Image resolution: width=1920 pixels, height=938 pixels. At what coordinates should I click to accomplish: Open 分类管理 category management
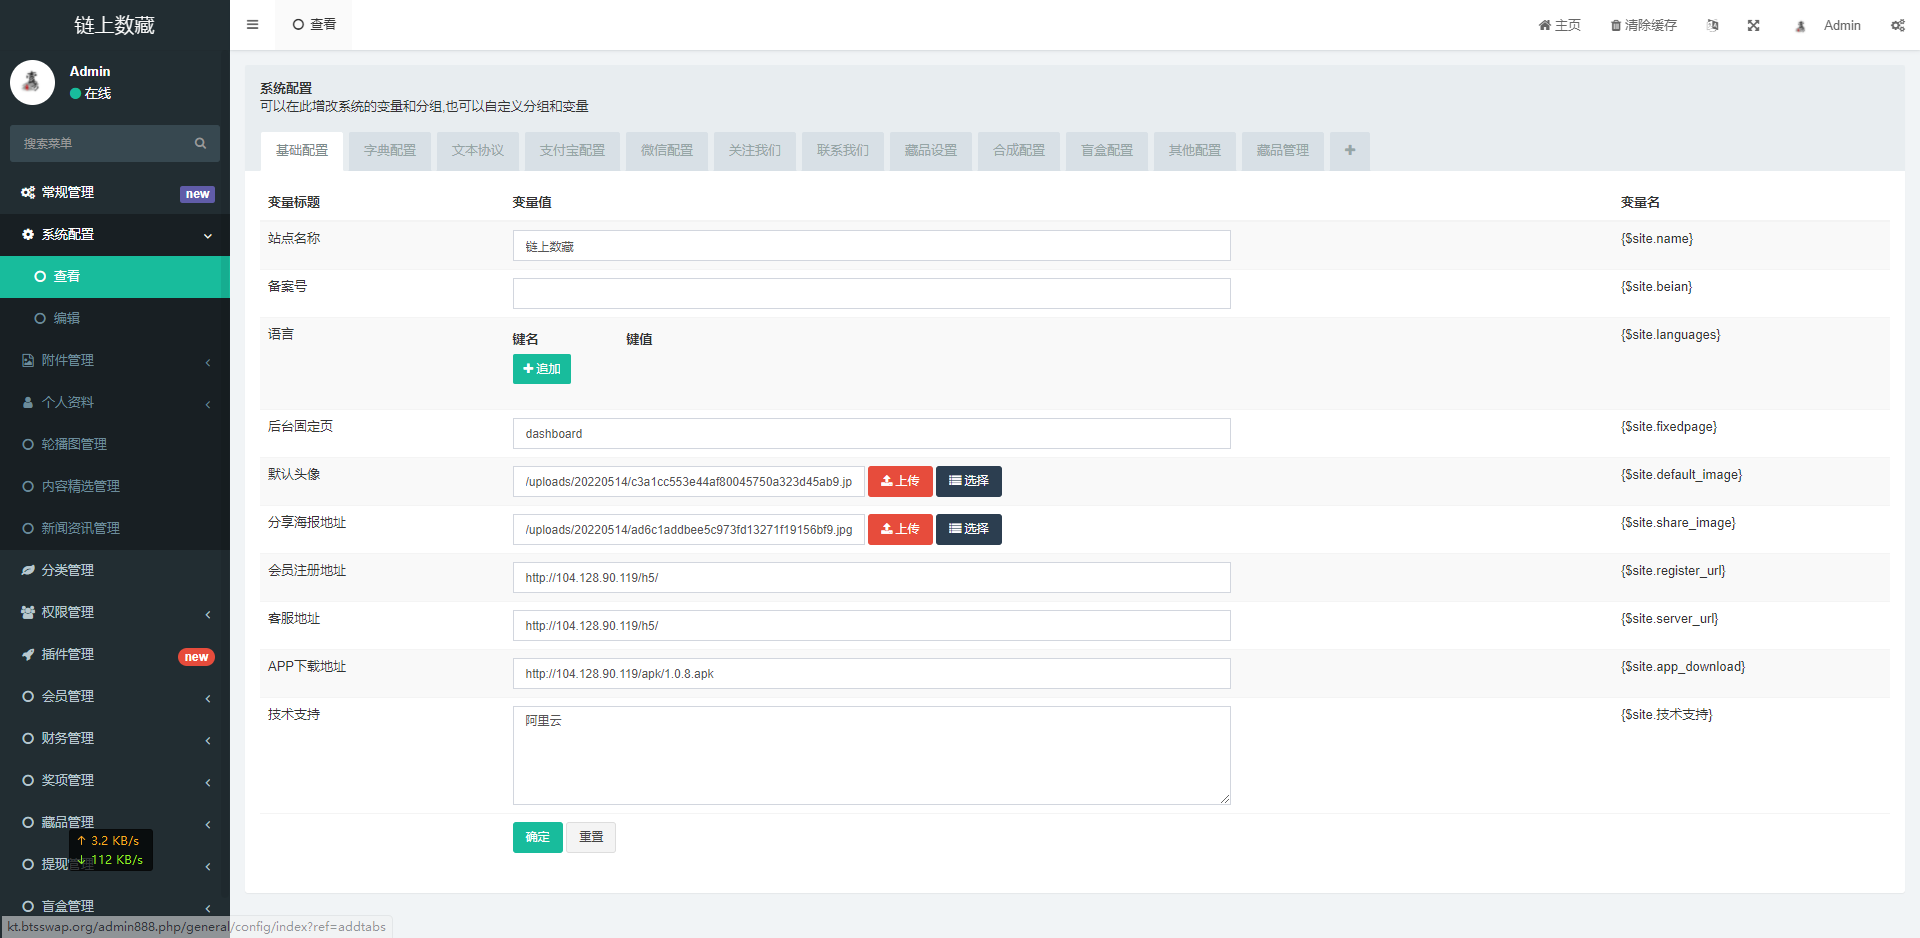[x=67, y=570]
